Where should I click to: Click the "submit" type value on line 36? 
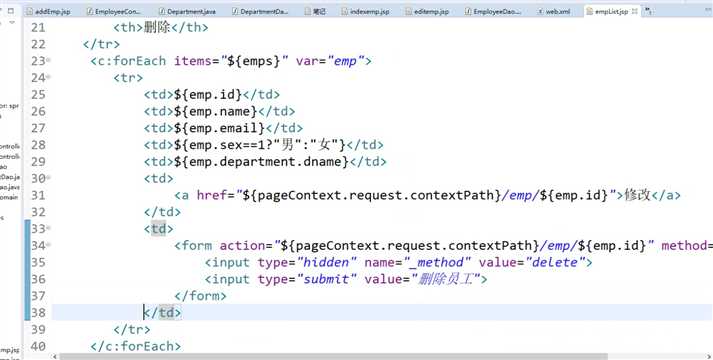click(326, 279)
